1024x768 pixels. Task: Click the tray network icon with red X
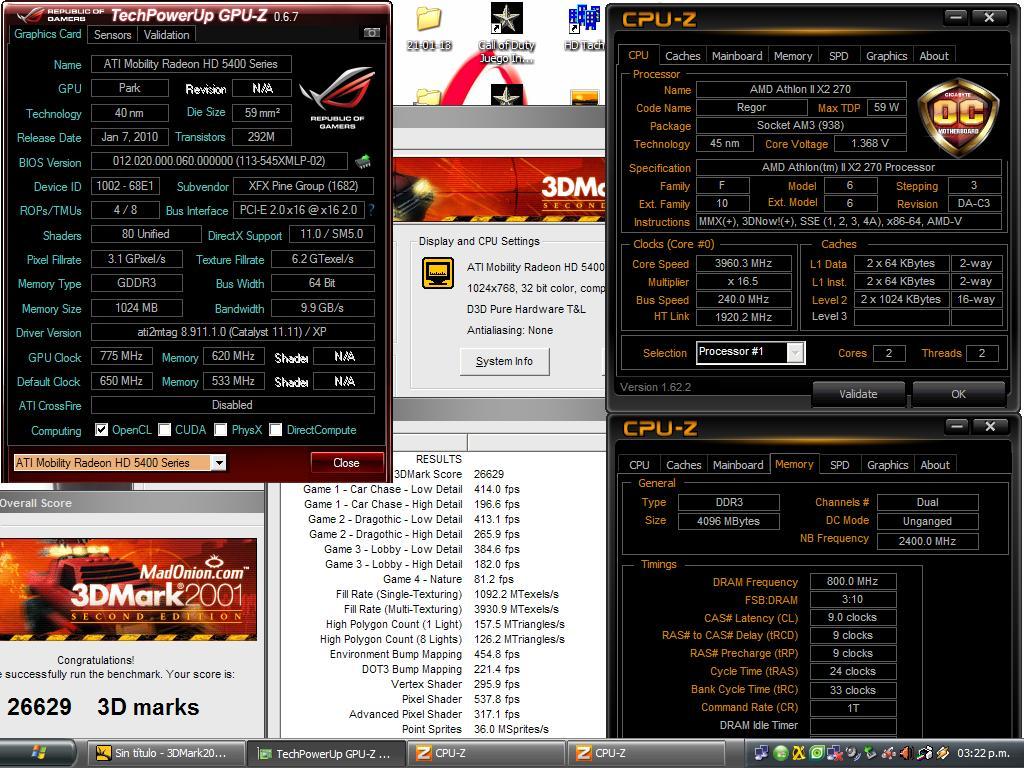click(x=834, y=754)
